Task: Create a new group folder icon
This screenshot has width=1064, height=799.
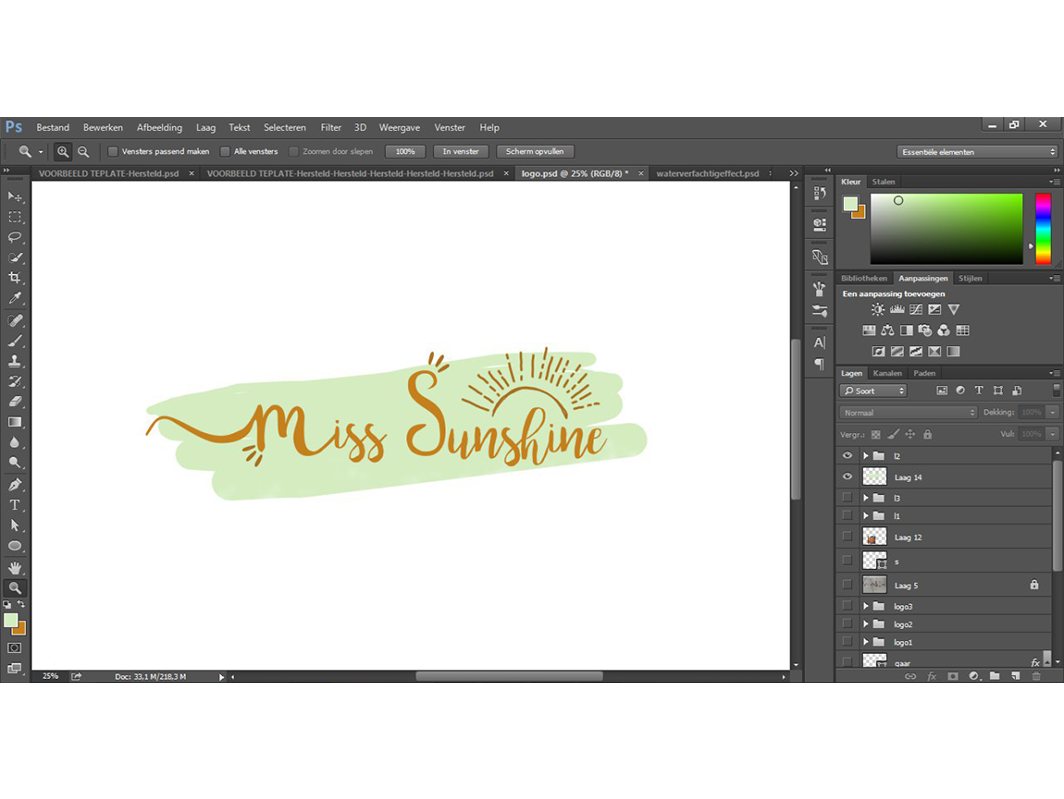Action: [x=995, y=676]
